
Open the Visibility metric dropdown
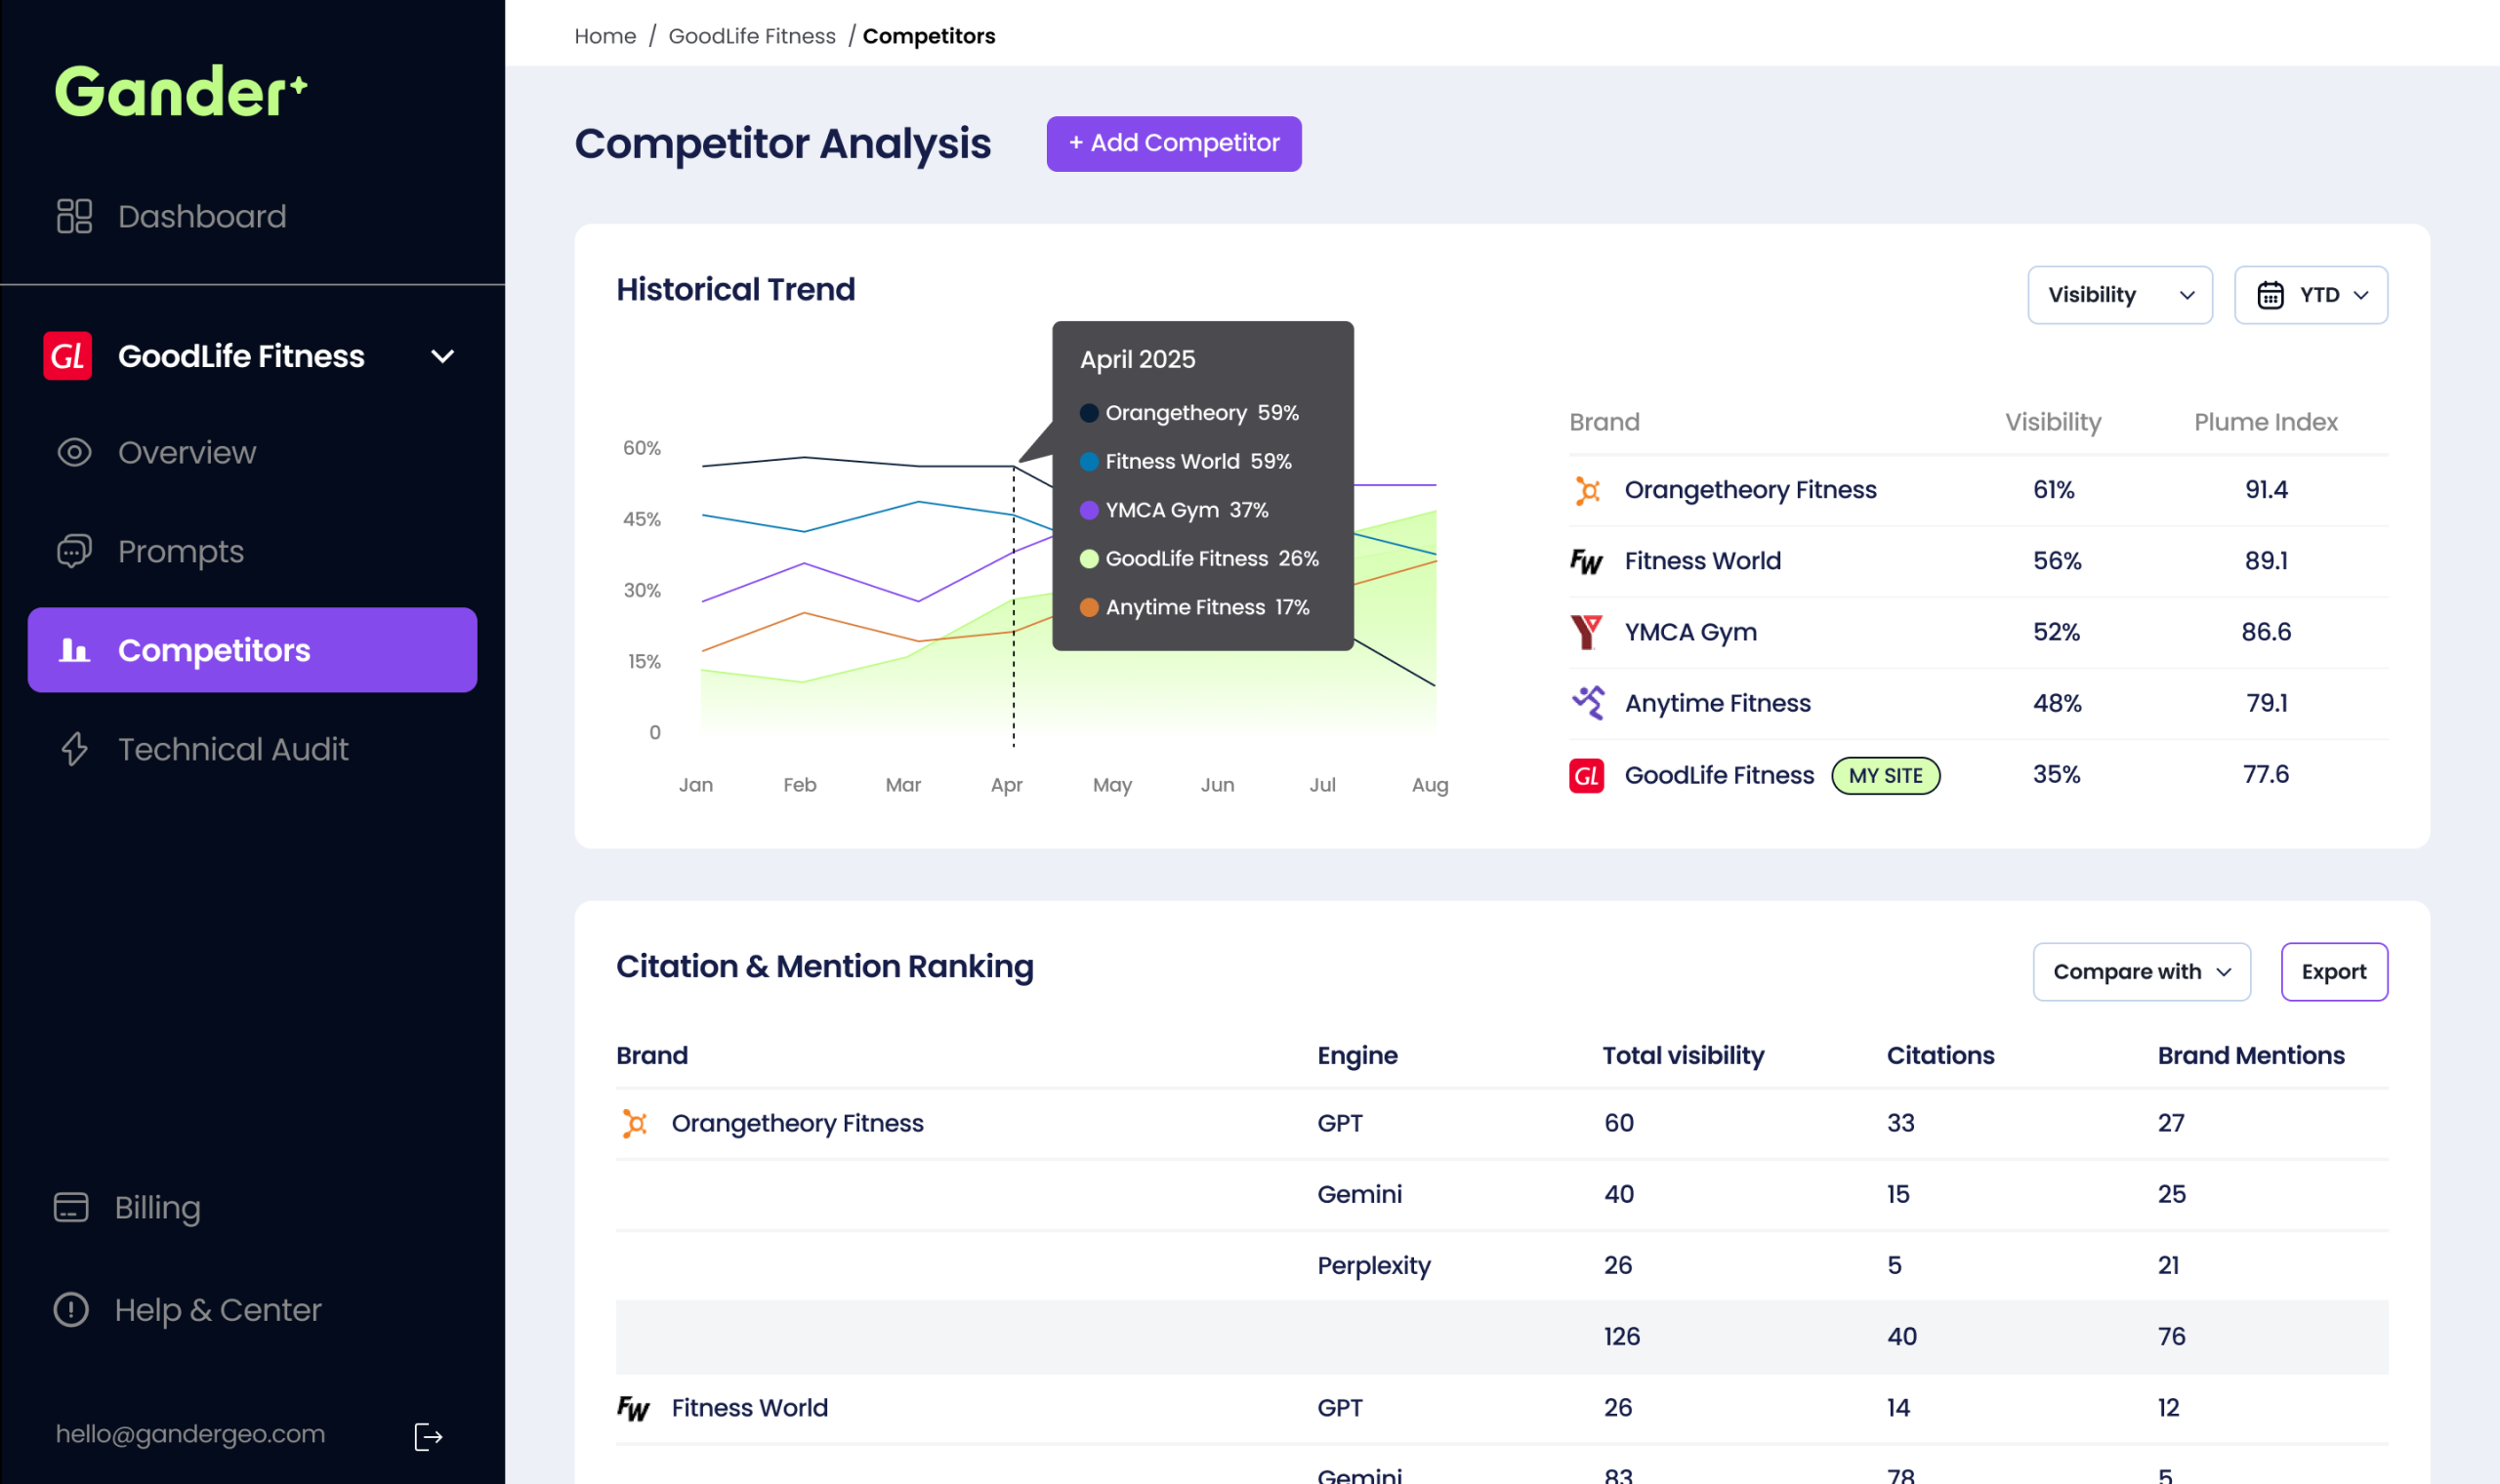(2120, 295)
